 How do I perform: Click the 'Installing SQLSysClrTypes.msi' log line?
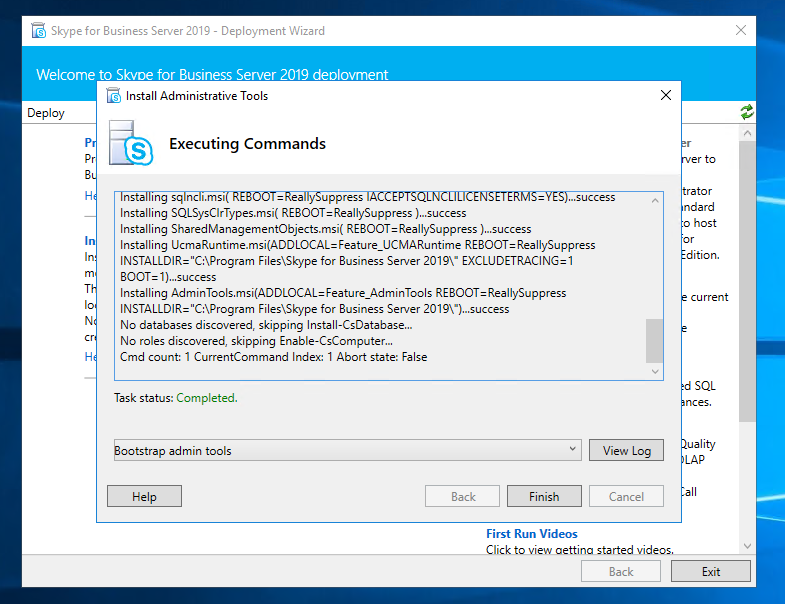tap(293, 213)
